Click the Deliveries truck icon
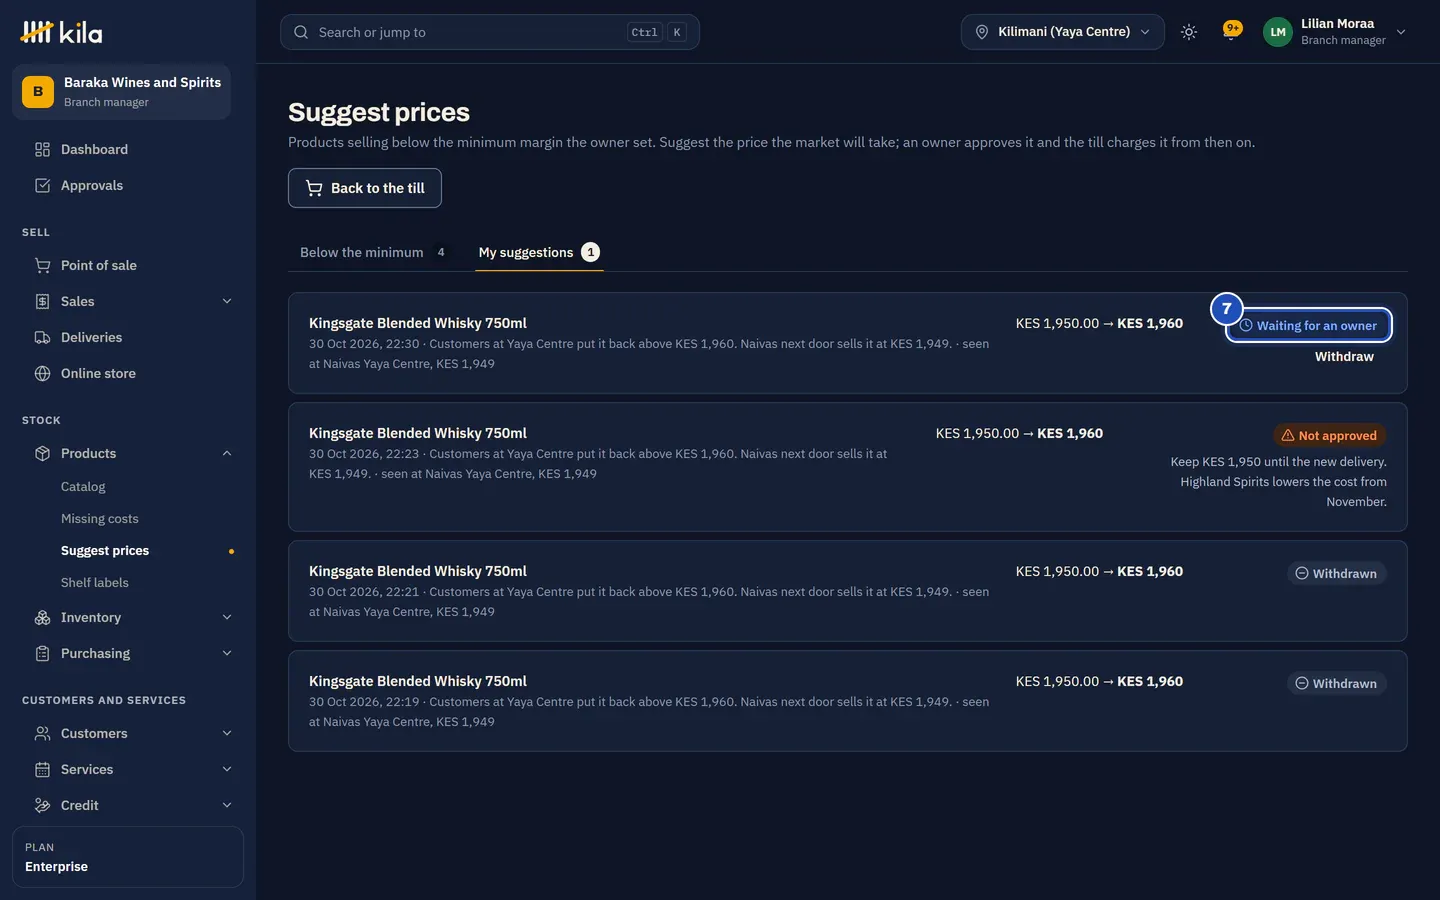This screenshot has width=1440, height=900. pos(42,338)
